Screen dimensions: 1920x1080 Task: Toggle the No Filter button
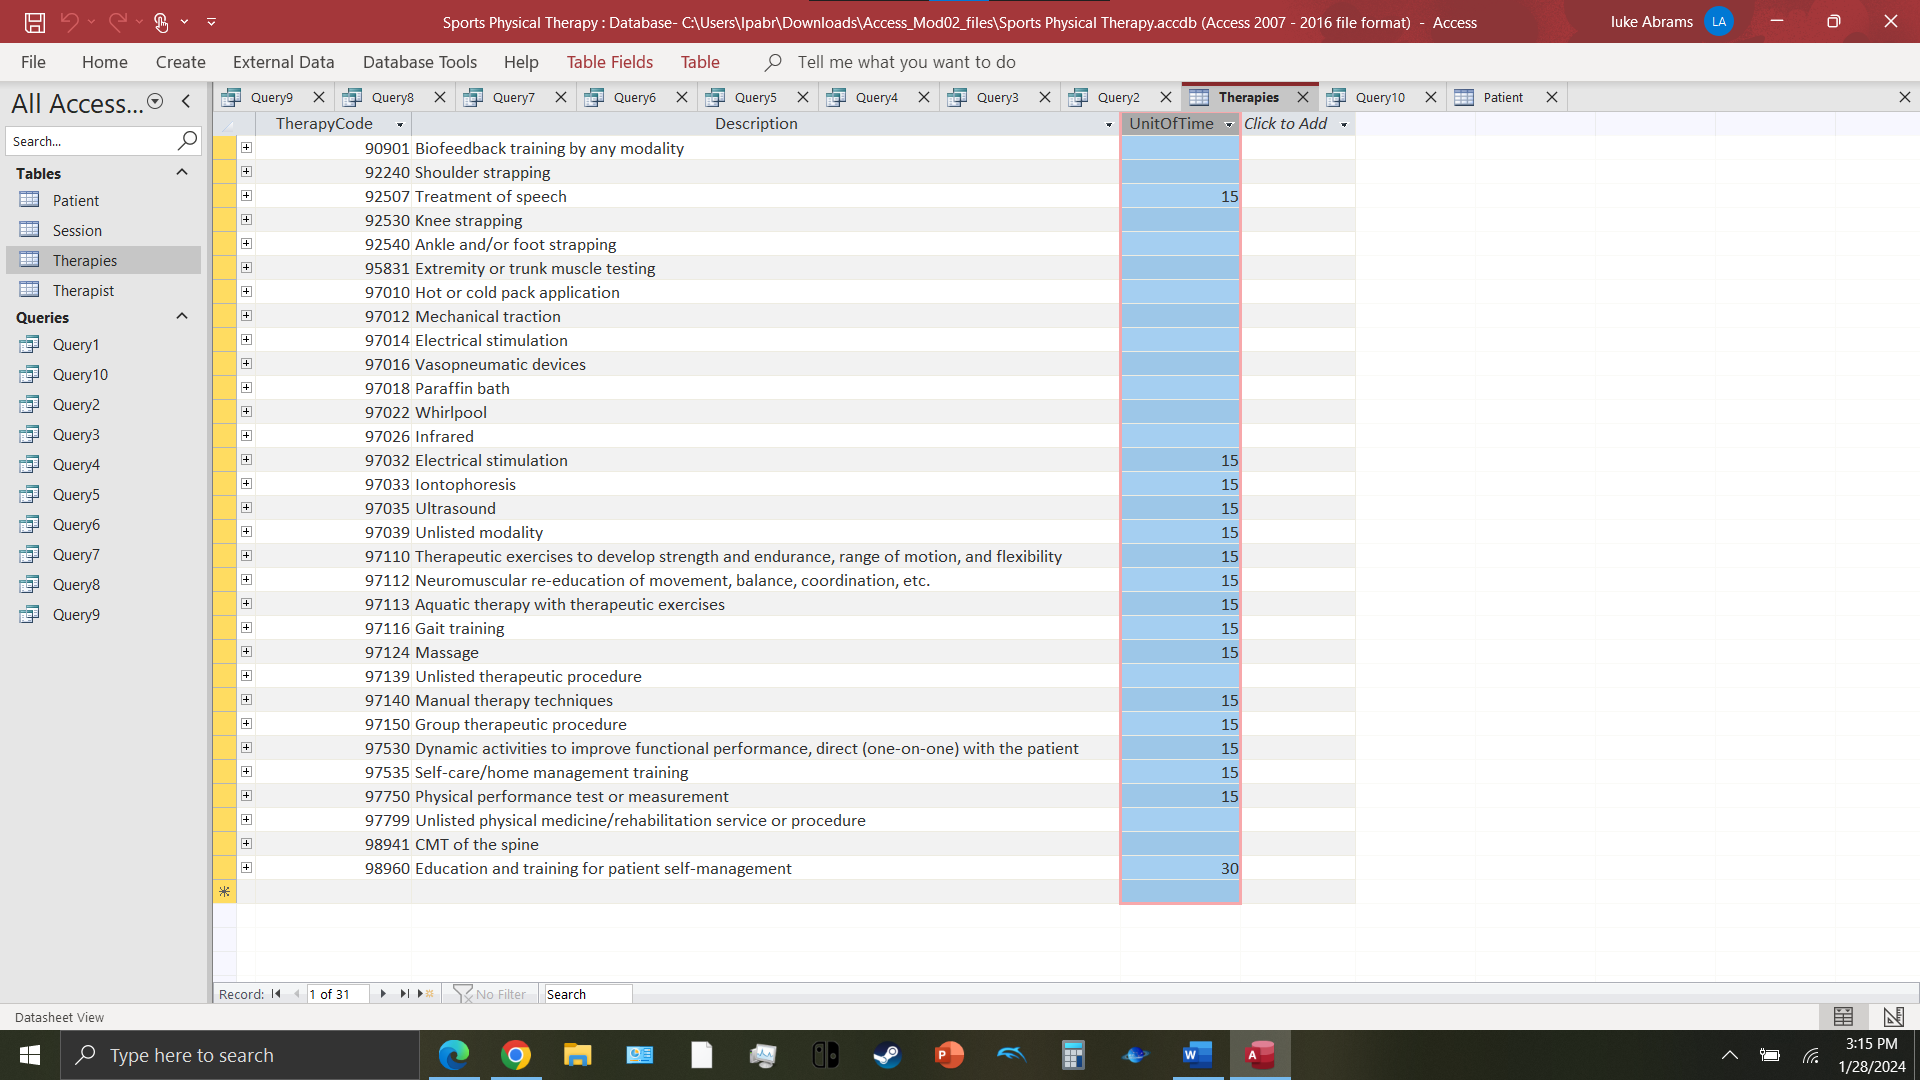490,994
